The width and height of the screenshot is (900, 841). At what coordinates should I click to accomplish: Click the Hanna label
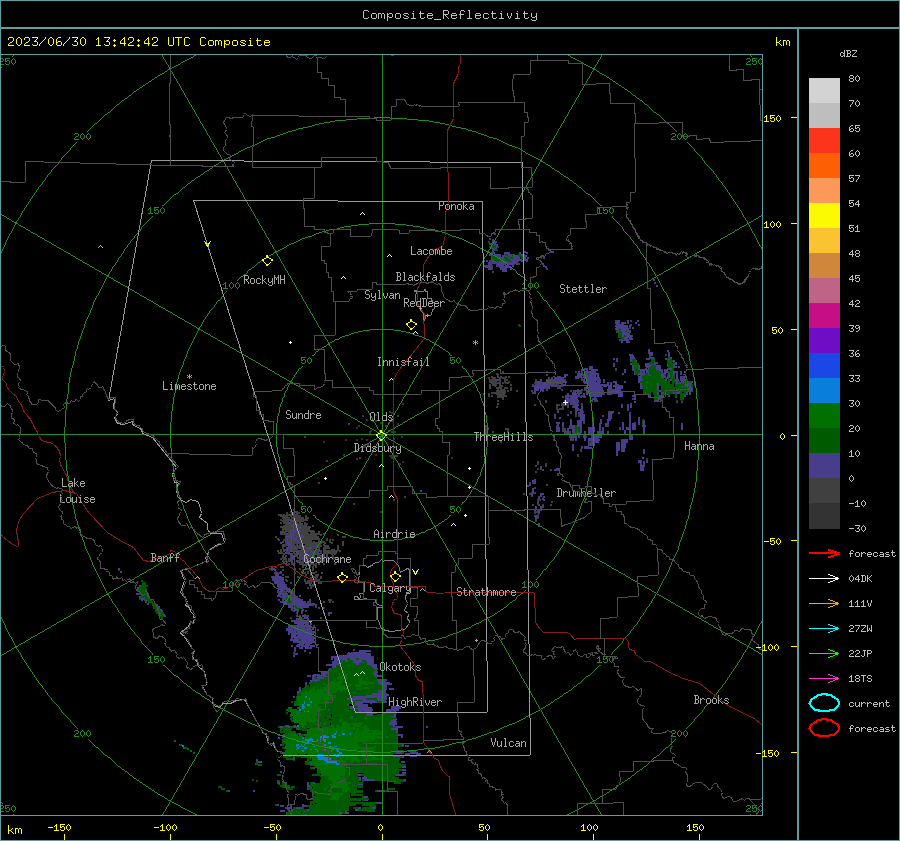pyautogui.click(x=699, y=446)
